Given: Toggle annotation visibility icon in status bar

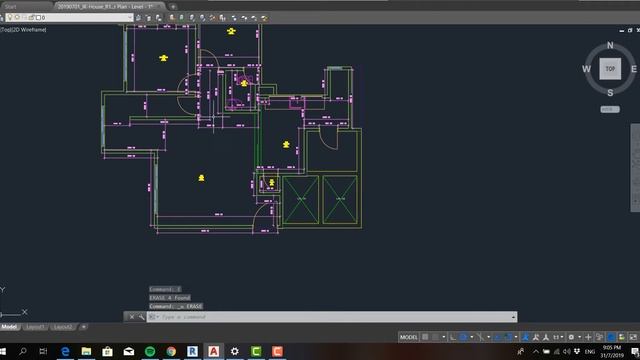Looking at the screenshot, I should pos(525,337).
